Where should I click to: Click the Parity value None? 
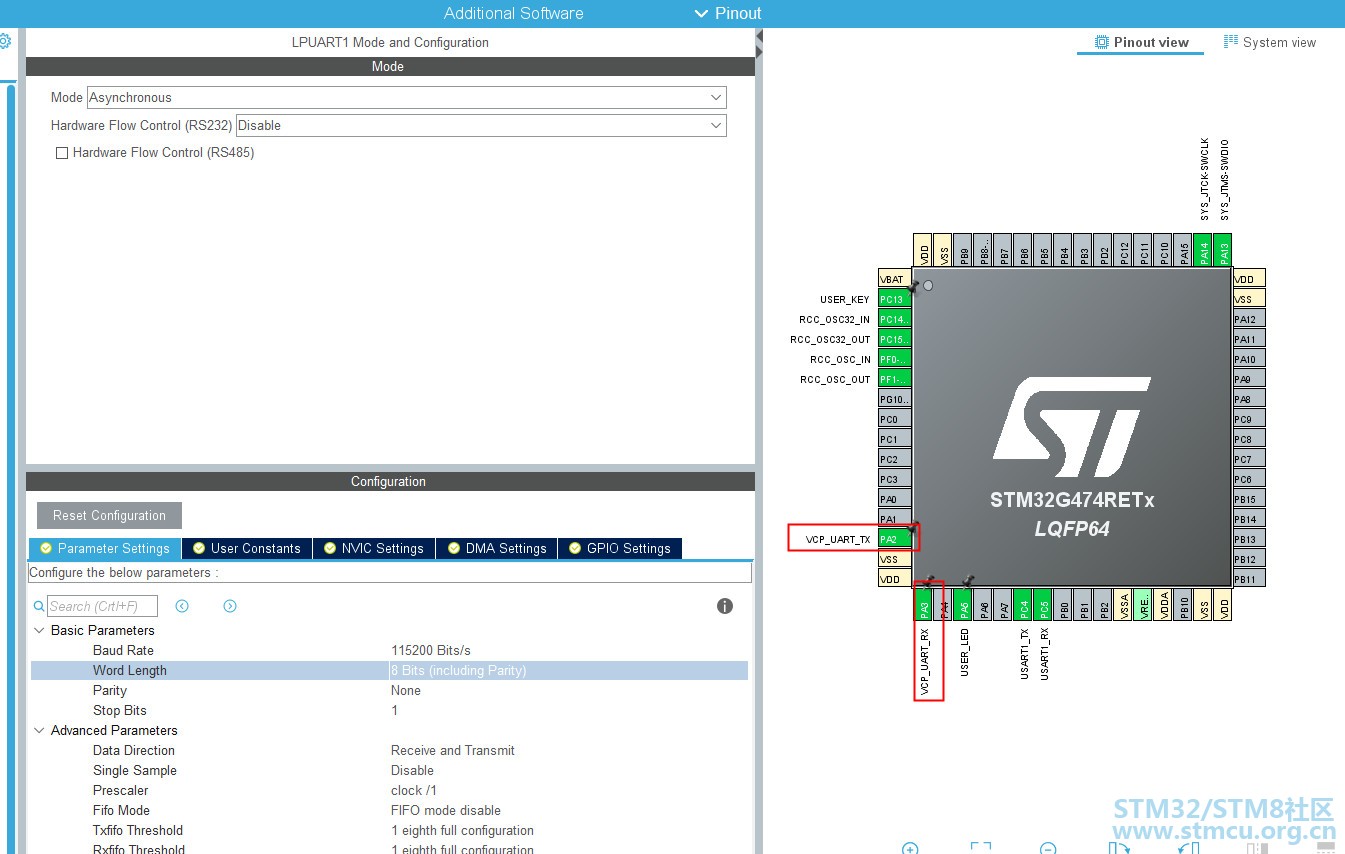click(x=406, y=691)
